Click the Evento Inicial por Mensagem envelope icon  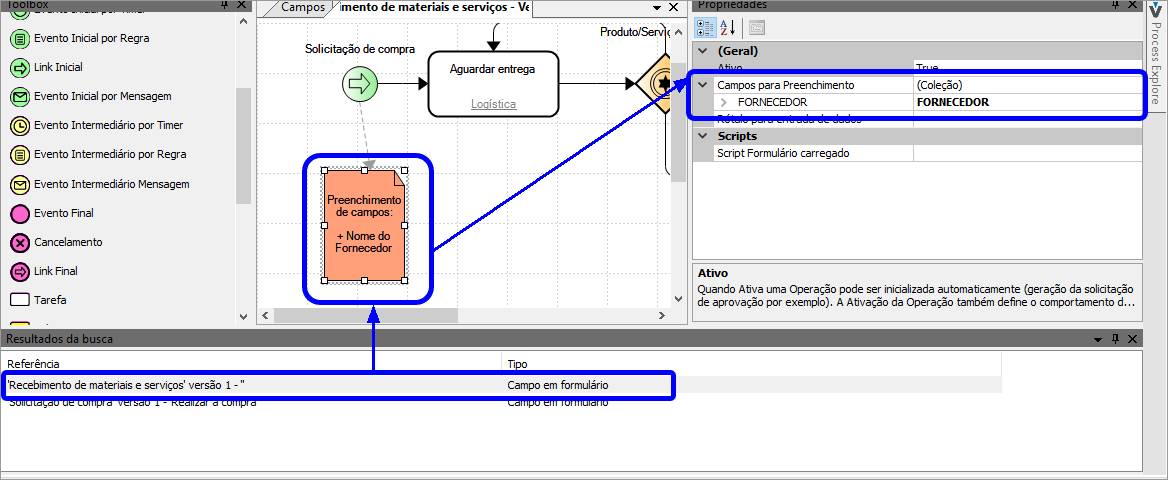[19, 97]
